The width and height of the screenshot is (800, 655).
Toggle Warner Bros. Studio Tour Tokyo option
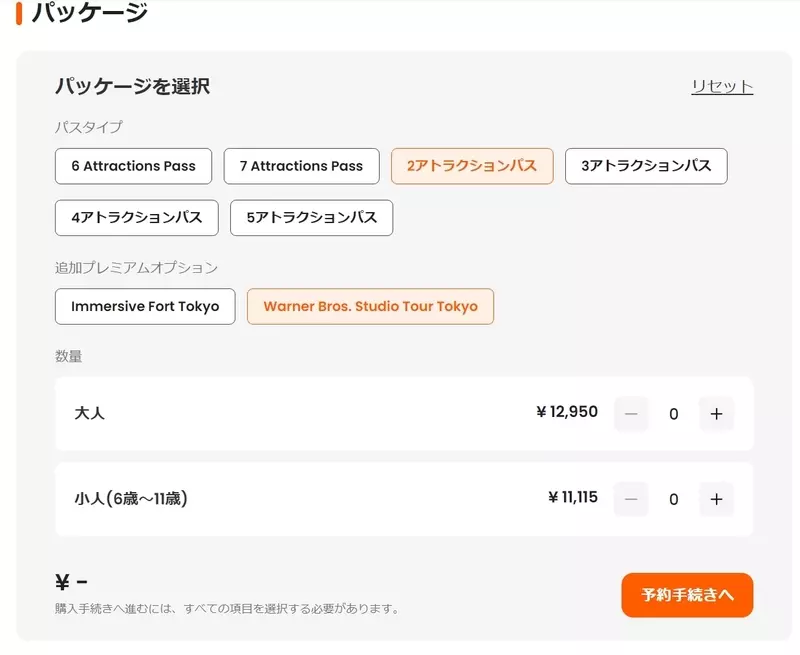[x=370, y=307]
